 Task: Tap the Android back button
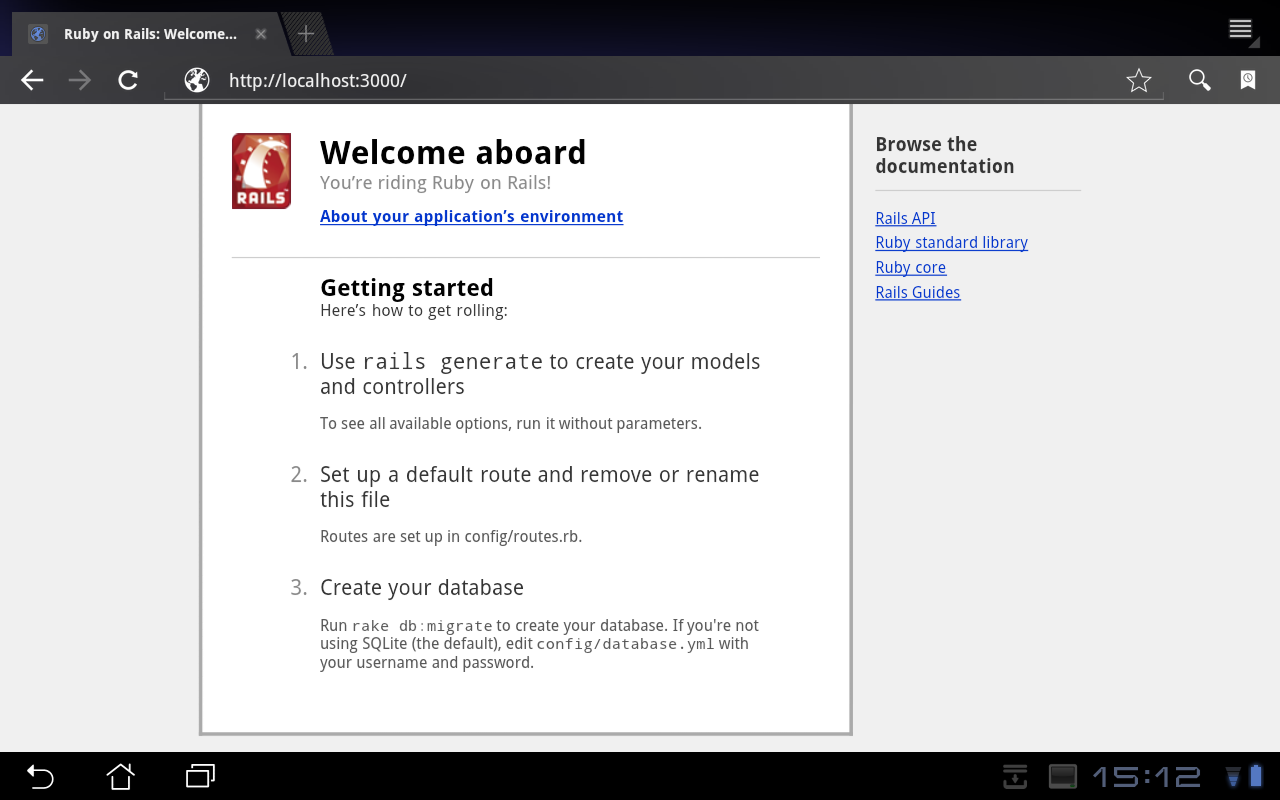40,776
